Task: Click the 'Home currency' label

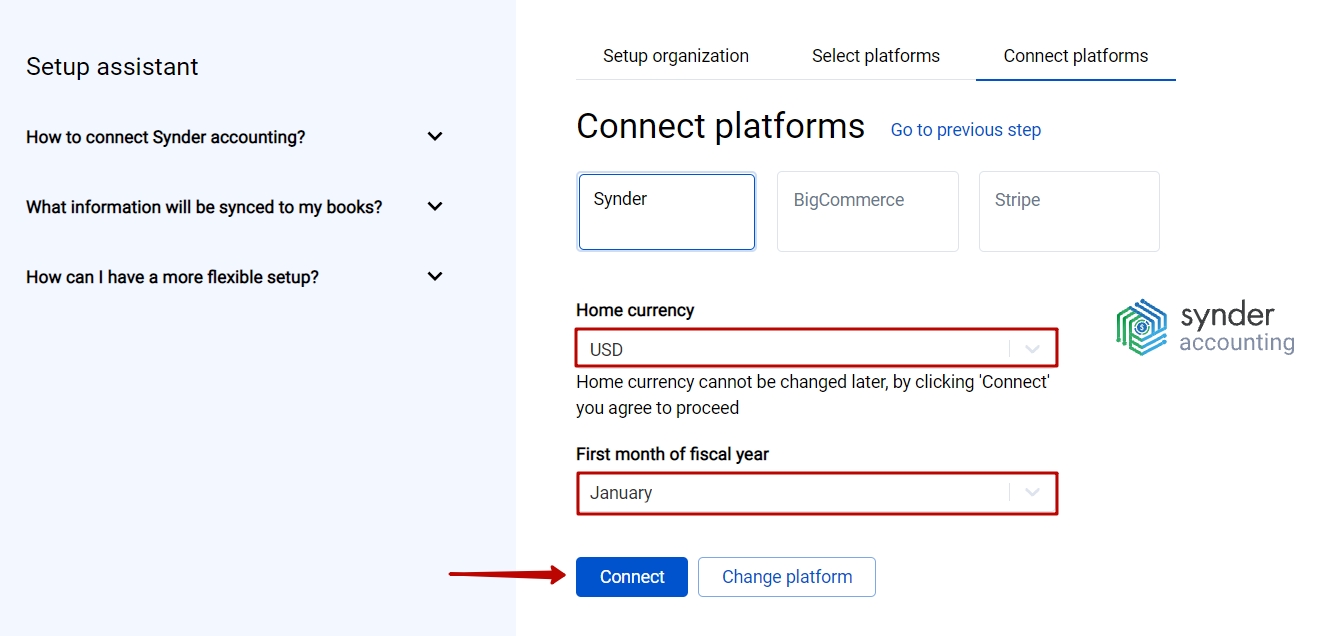Action: click(x=635, y=311)
